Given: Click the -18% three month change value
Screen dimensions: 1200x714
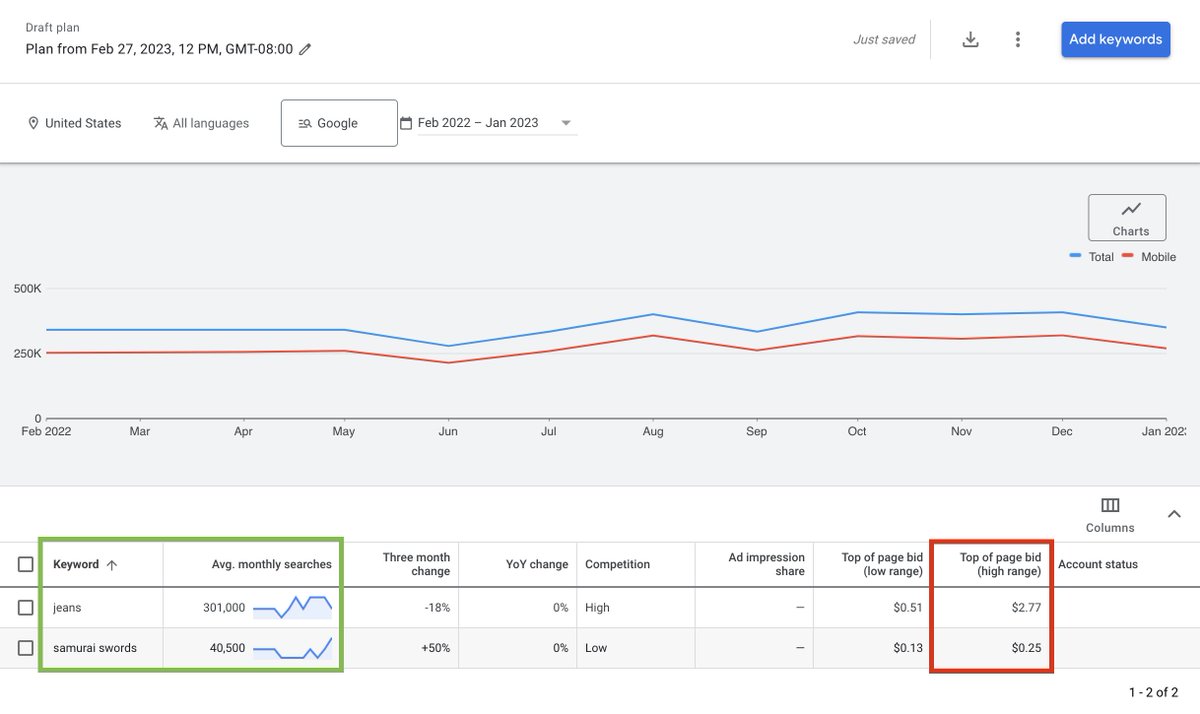Looking at the screenshot, I should click(437, 607).
